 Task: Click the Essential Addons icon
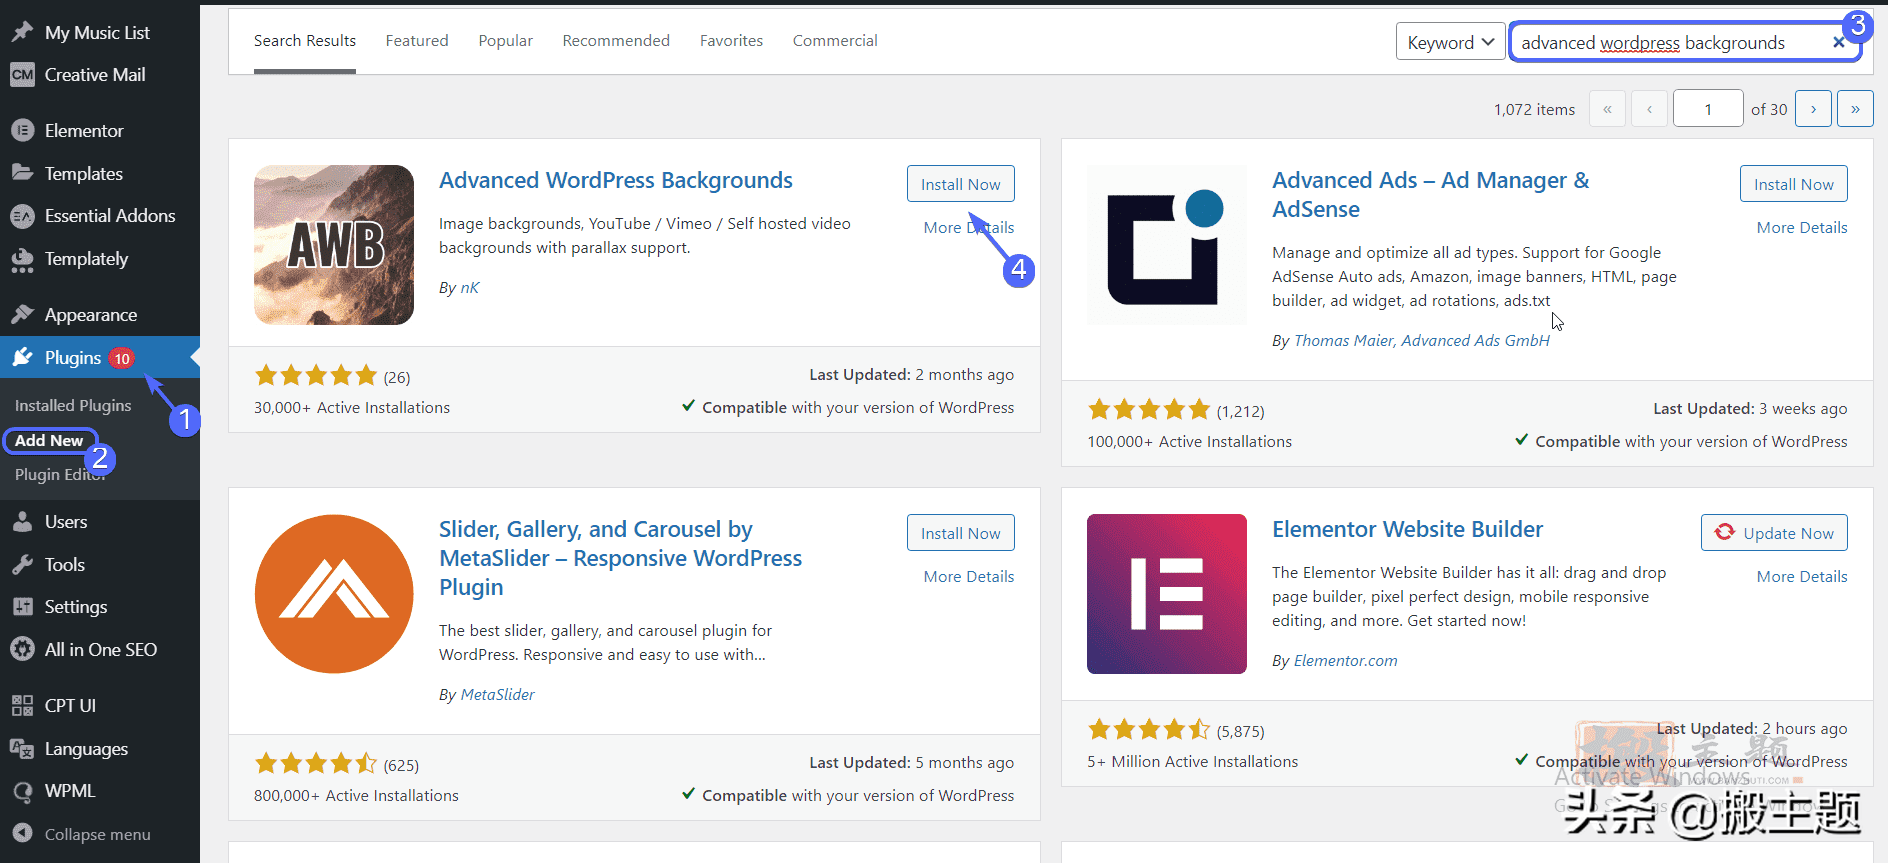point(22,216)
